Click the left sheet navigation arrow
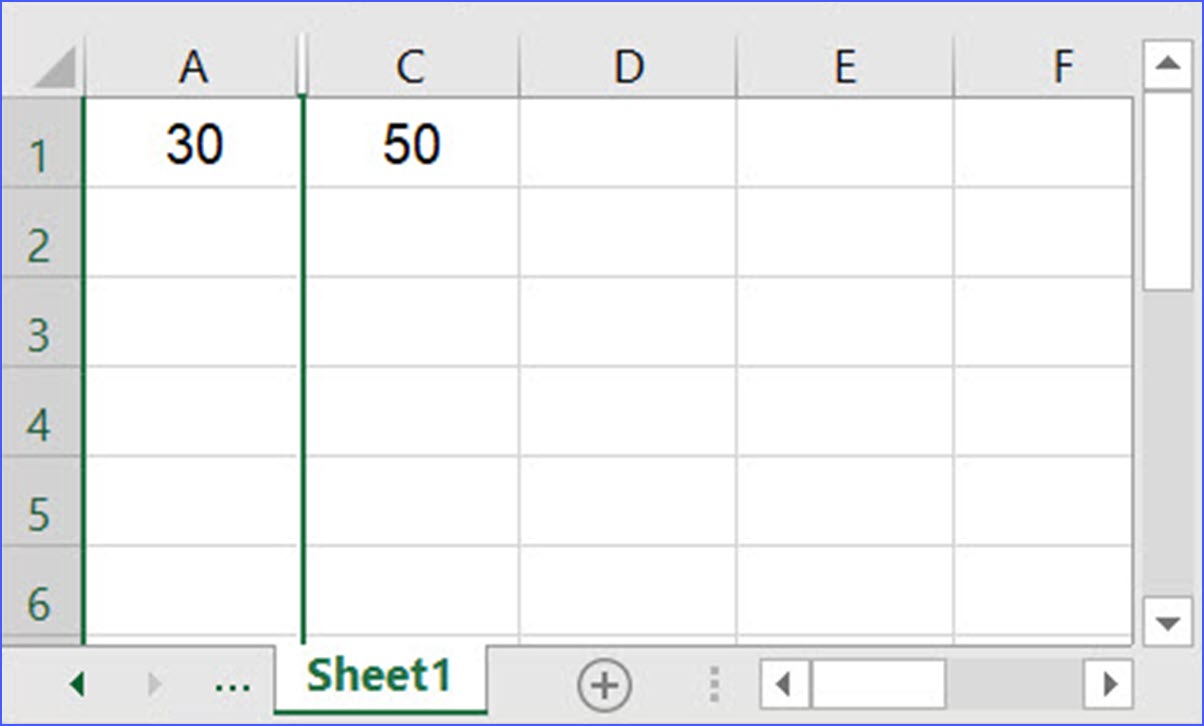 point(78,686)
